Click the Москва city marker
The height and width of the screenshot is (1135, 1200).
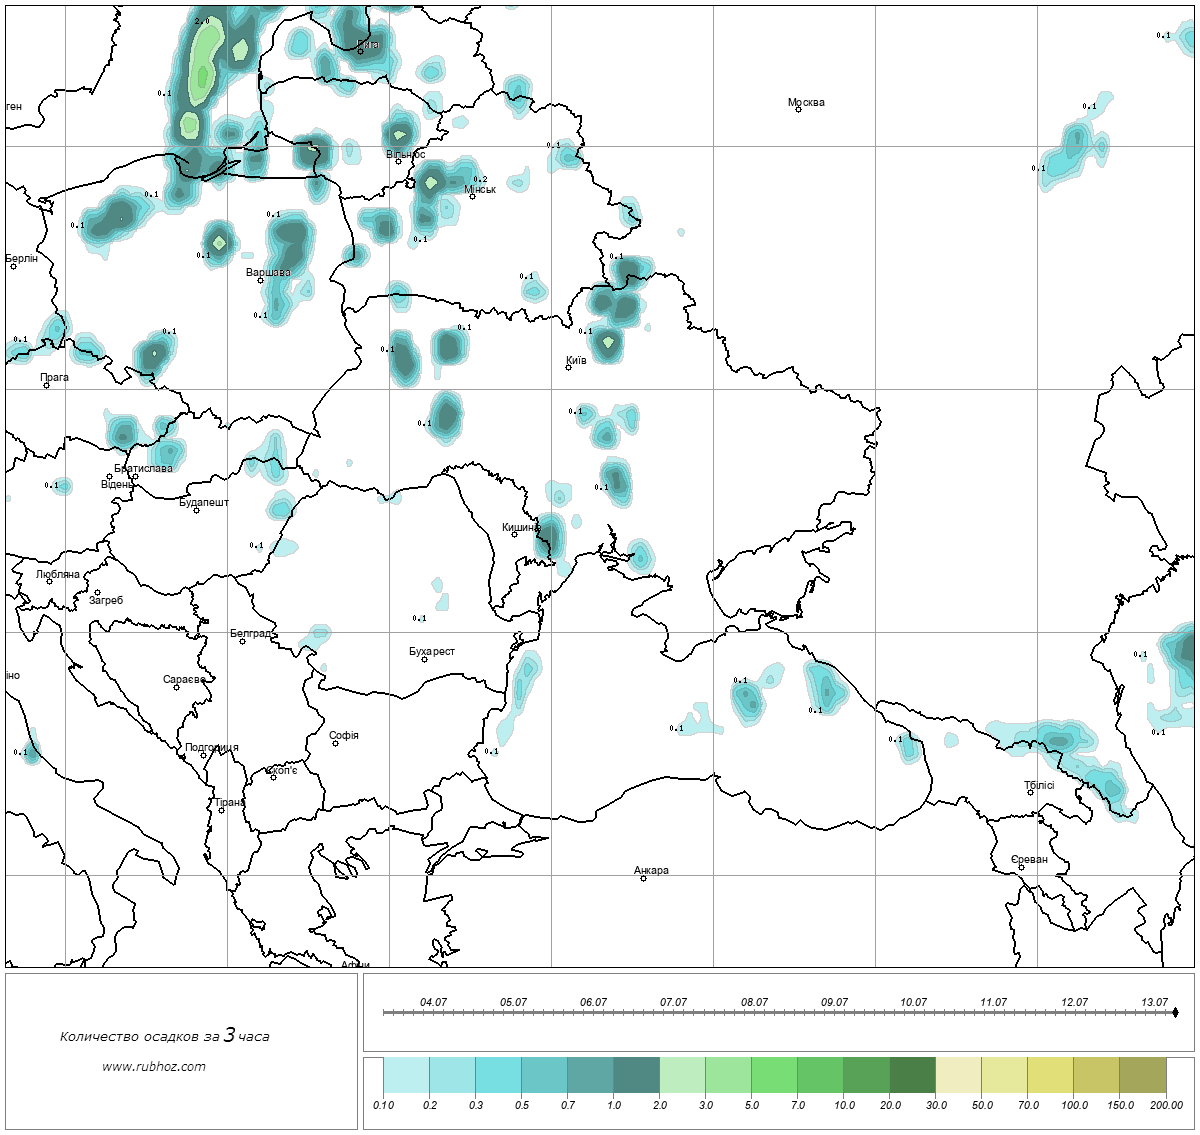pyautogui.click(x=798, y=110)
